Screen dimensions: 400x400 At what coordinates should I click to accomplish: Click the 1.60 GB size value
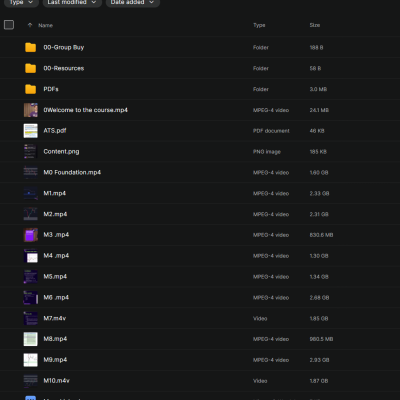point(319,173)
